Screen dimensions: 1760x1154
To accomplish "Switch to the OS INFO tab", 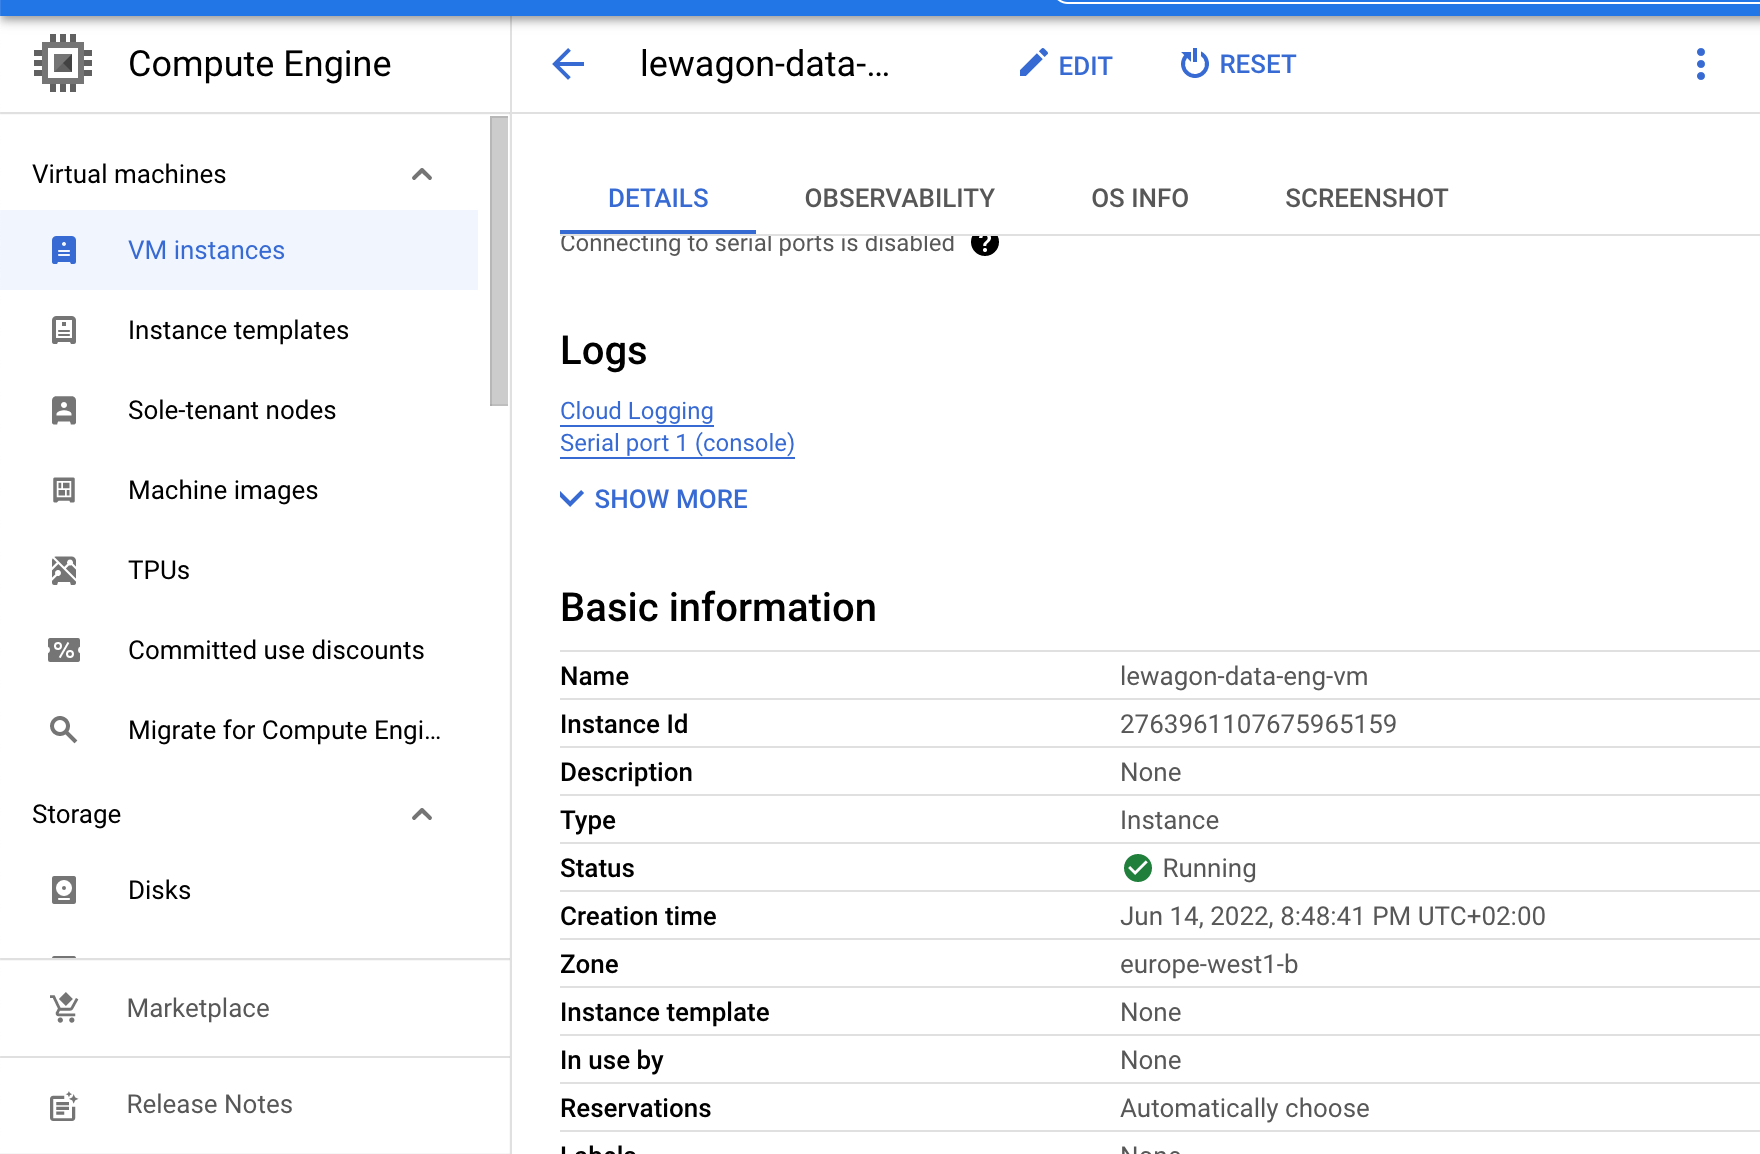I will point(1140,198).
